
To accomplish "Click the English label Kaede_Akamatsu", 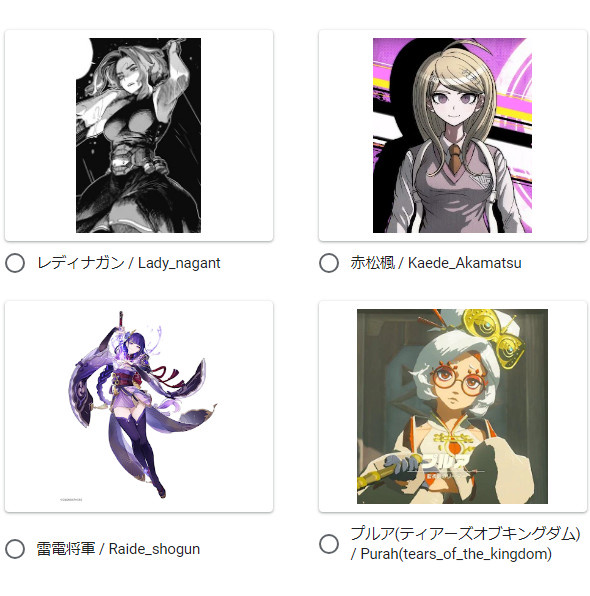I will click(465, 263).
